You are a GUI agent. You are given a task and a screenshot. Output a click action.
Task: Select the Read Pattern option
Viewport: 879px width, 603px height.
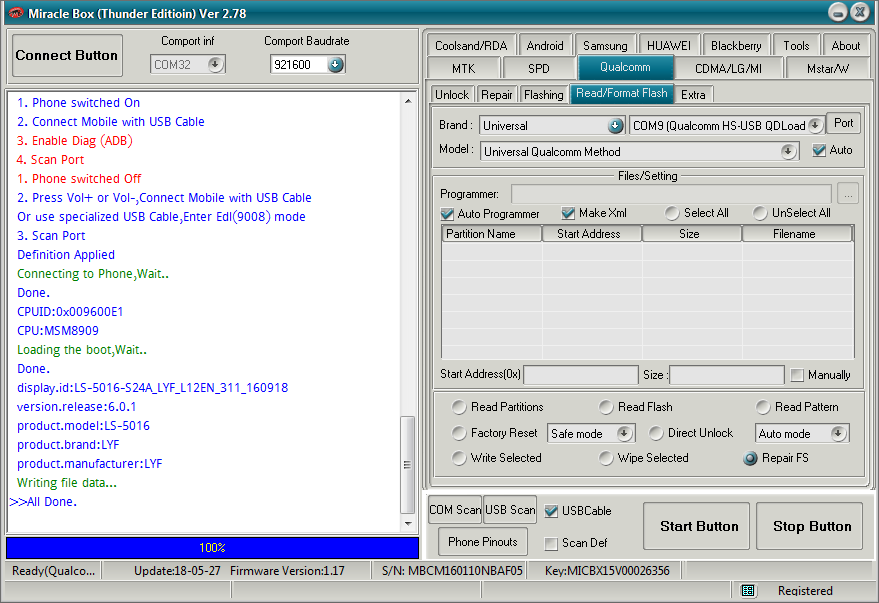(x=762, y=407)
